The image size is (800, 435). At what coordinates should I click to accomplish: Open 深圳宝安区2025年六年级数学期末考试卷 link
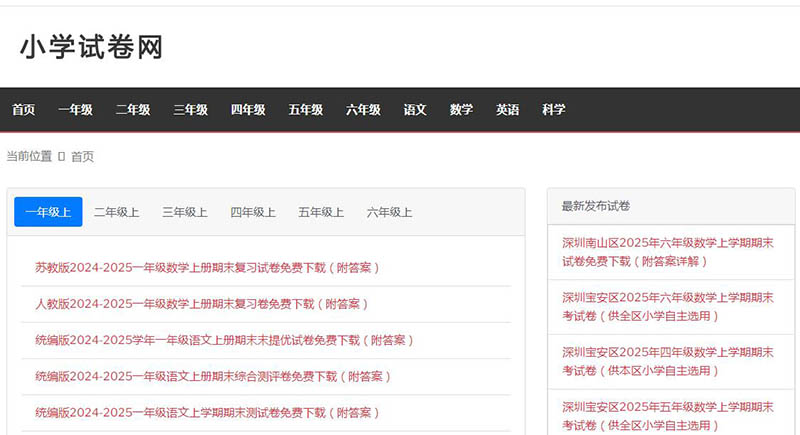(x=668, y=306)
